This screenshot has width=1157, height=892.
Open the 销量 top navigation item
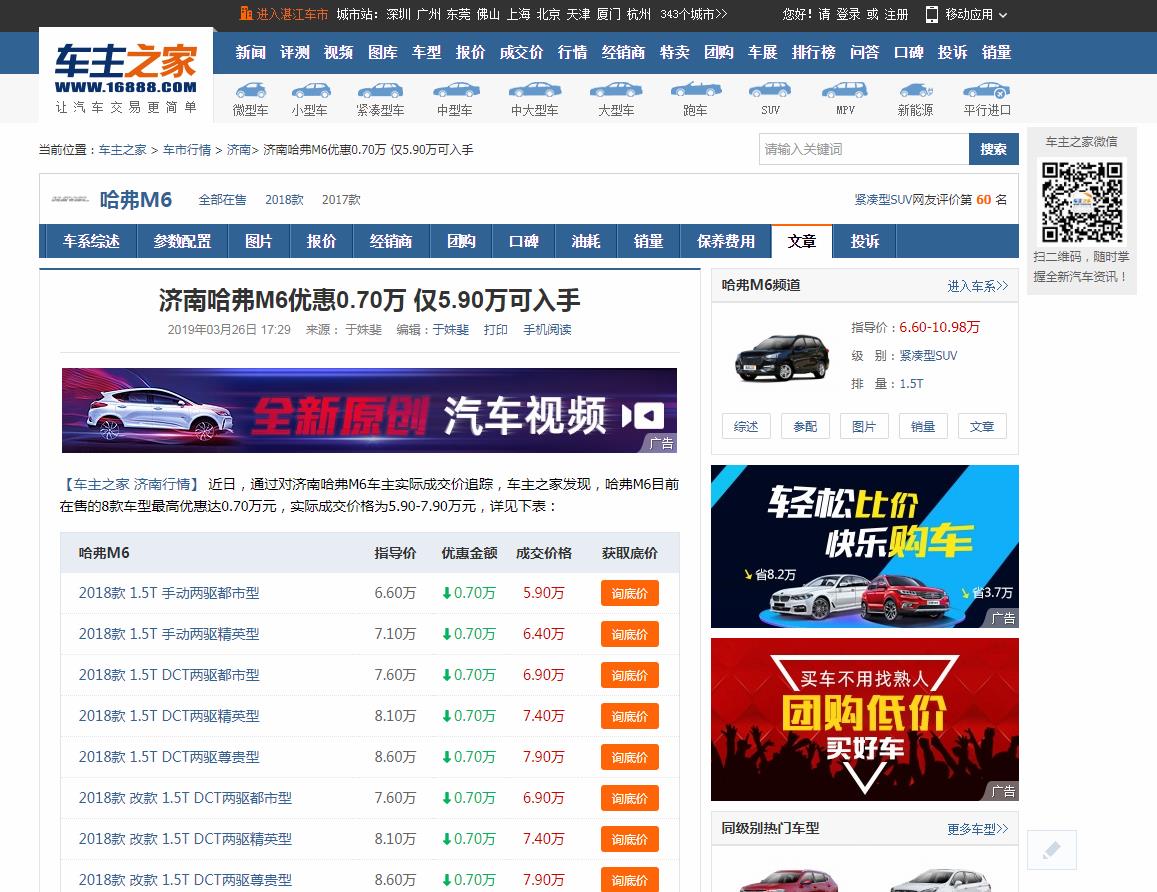click(996, 52)
